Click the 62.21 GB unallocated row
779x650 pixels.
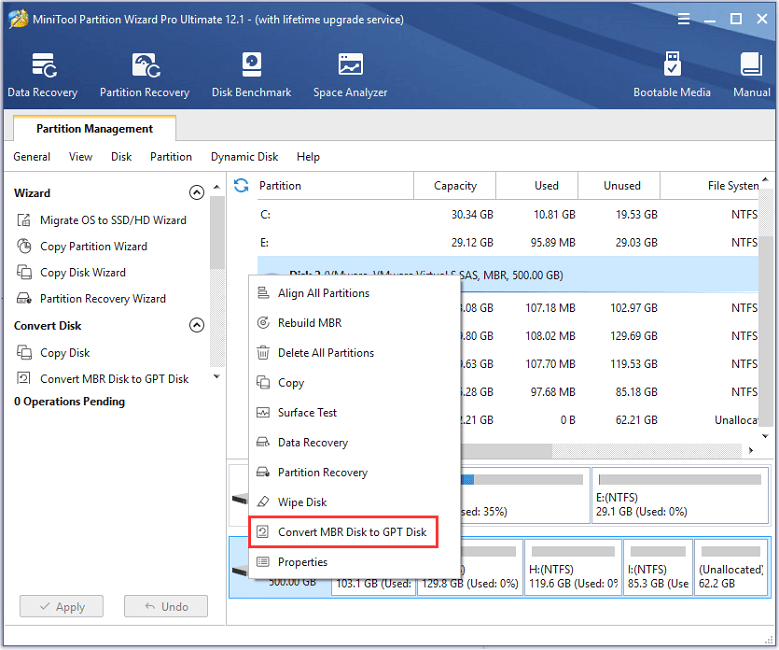click(610, 420)
